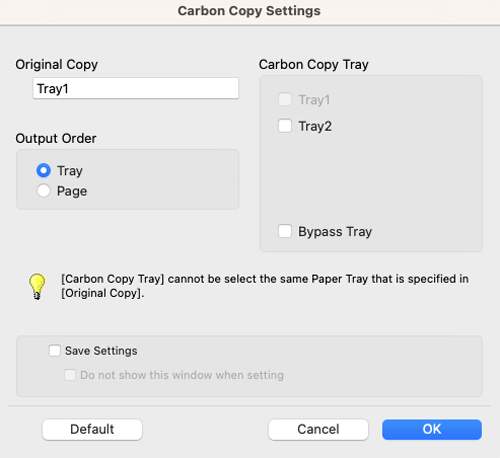This screenshot has height=458, width=500.
Task: Choose Page as the output order
Action: pyautogui.click(x=43, y=191)
